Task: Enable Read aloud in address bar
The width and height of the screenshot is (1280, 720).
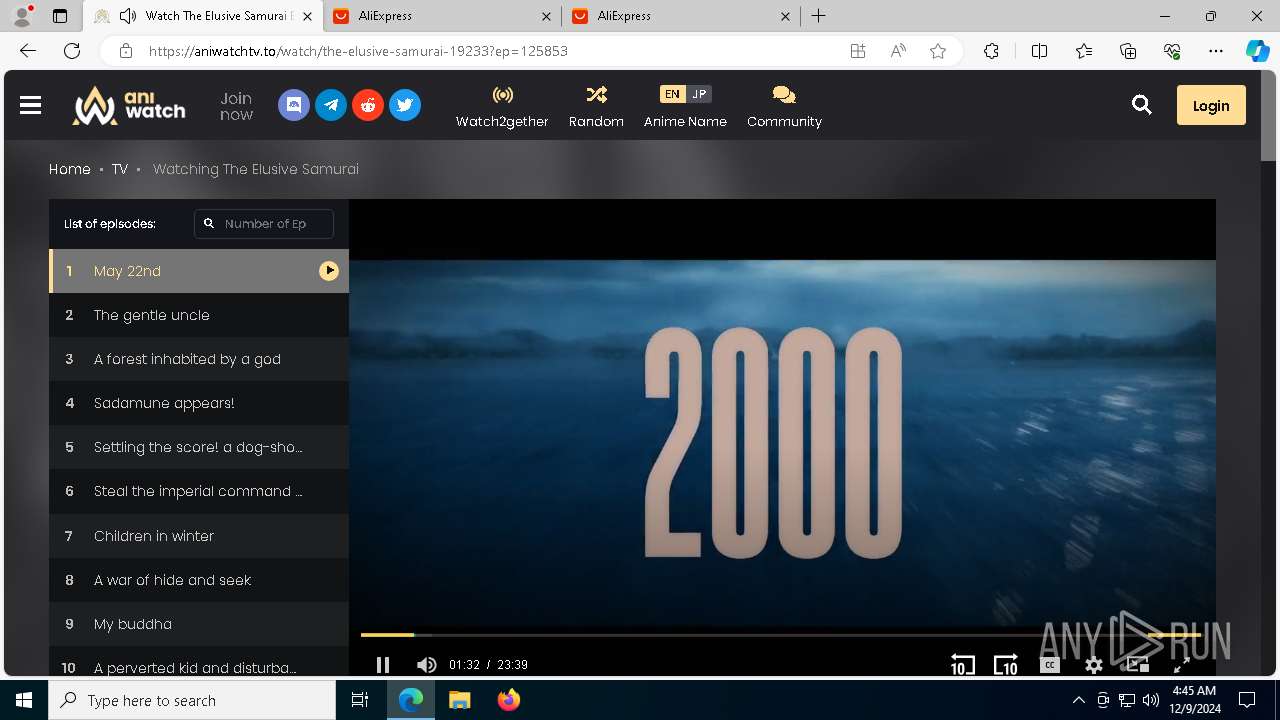Action: pyautogui.click(x=898, y=51)
